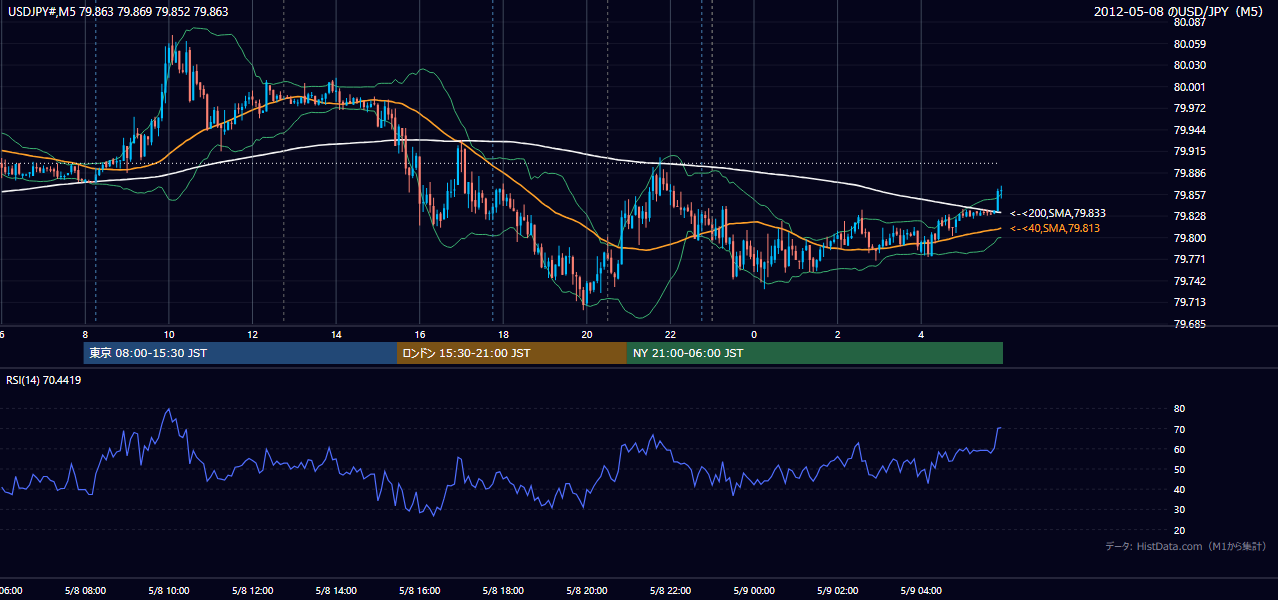Viewport: 1278px width, 600px height.
Task: Click RSI scale level 80
Action: click(x=1180, y=409)
